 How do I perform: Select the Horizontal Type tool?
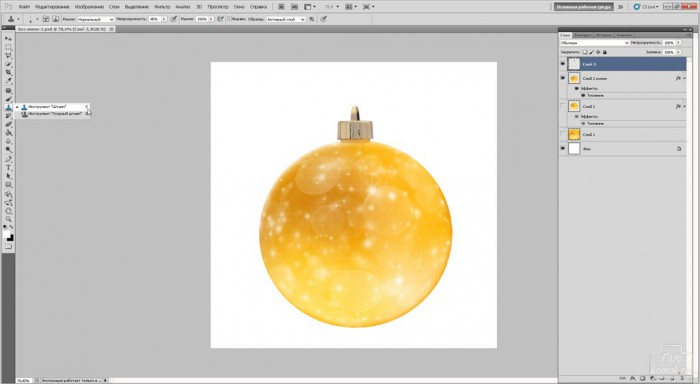8,168
